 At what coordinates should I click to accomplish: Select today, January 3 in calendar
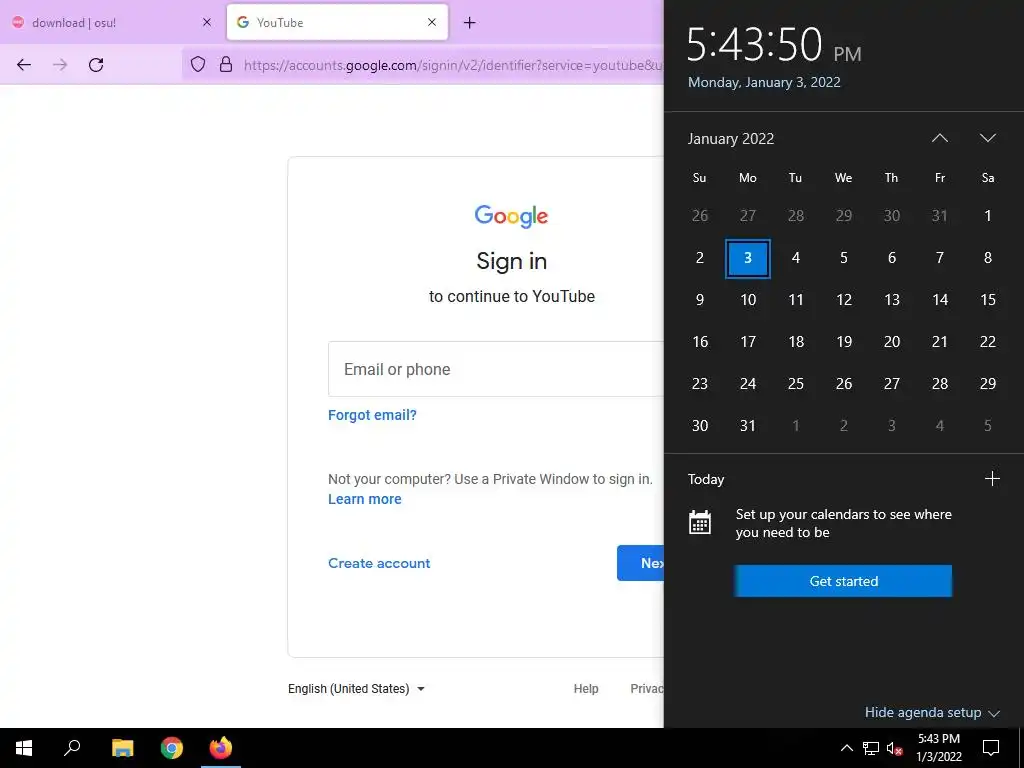pyautogui.click(x=748, y=258)
